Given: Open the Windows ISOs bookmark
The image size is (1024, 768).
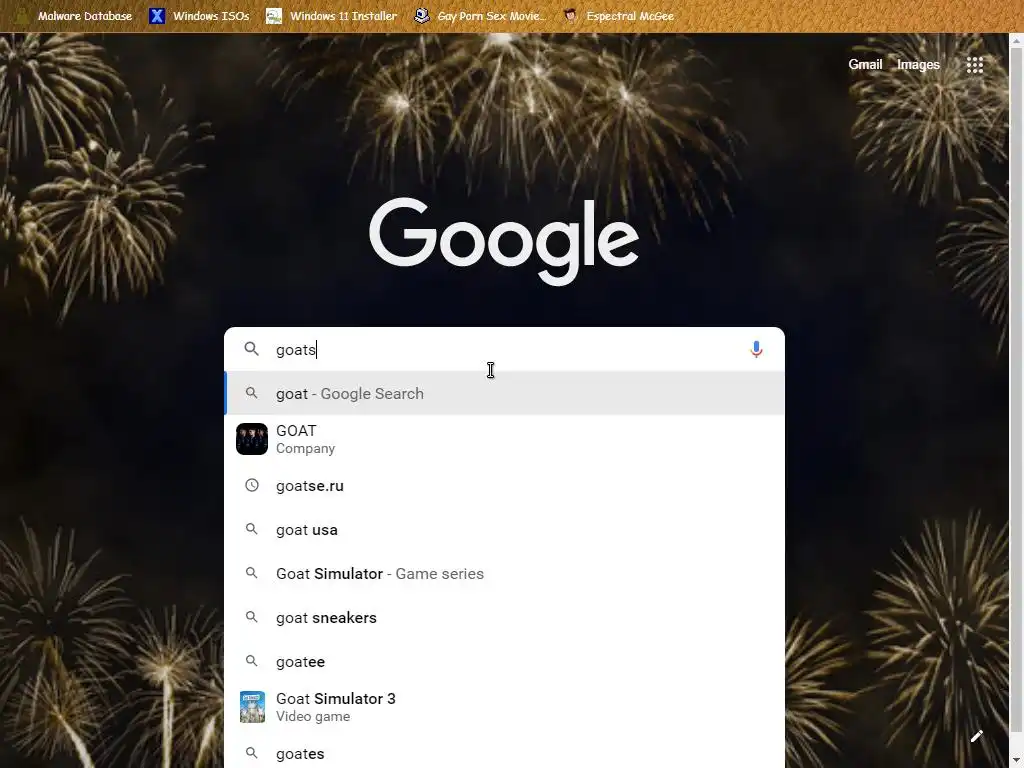Looking at the screenshot, I should coord(199,16).
